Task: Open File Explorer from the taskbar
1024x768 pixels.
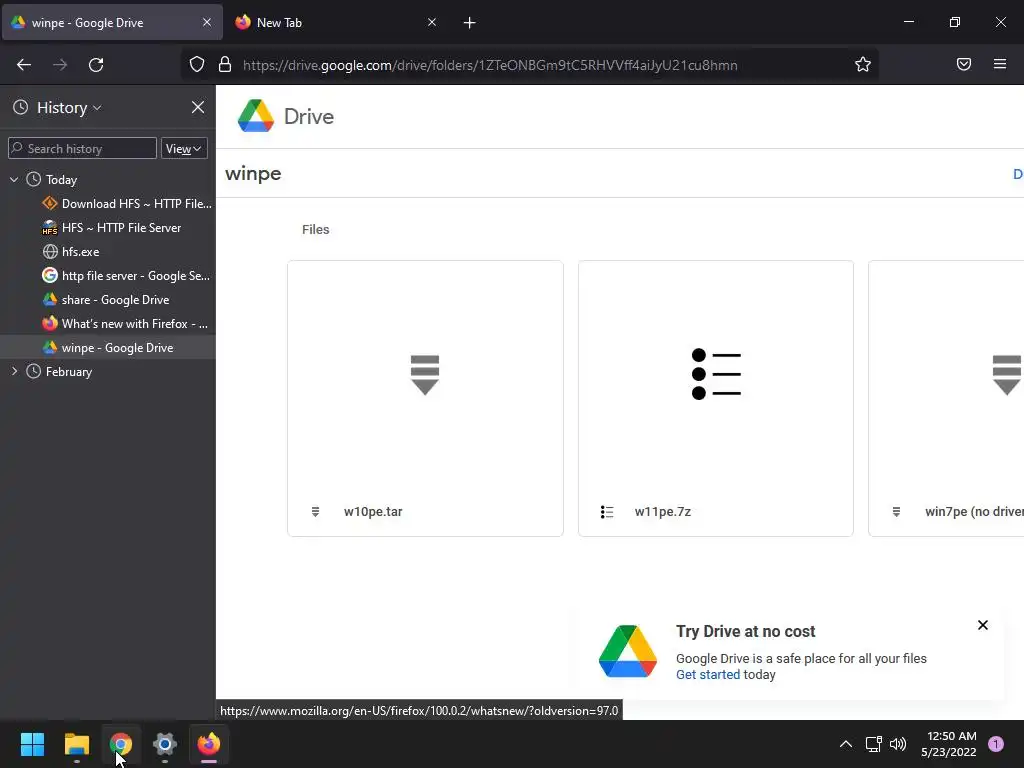Action: 76,744
